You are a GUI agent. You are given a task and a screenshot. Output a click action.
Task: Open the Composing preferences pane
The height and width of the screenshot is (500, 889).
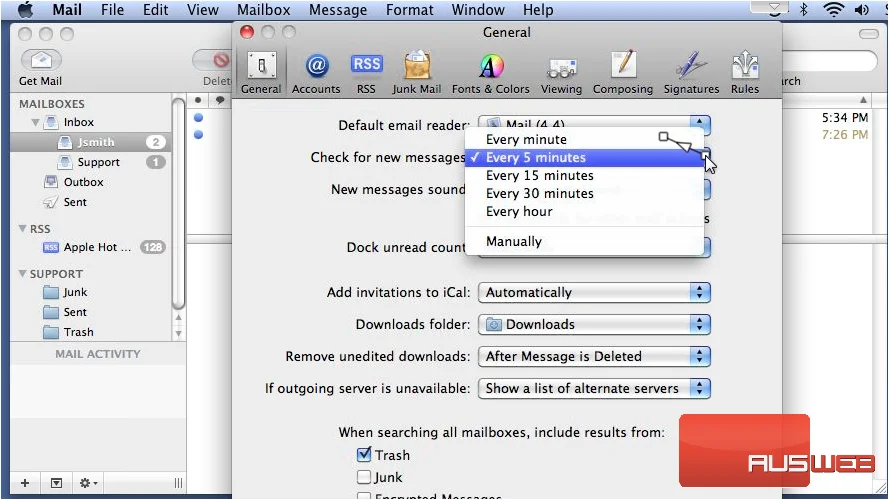(x=623, y=73)
